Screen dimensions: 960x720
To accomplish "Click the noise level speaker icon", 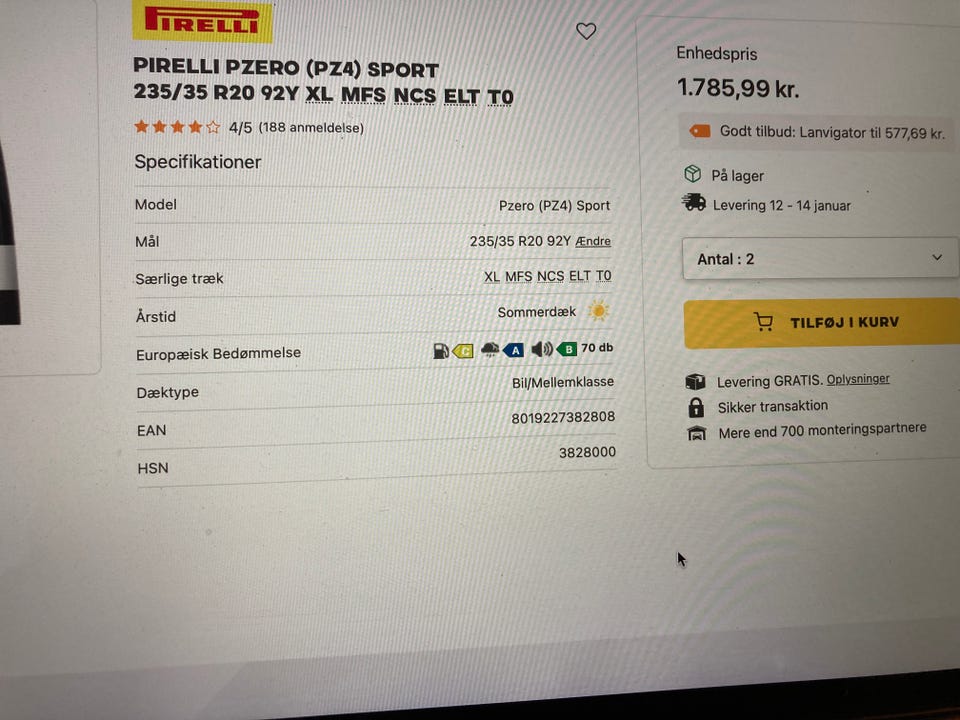I will click(541, 349).
